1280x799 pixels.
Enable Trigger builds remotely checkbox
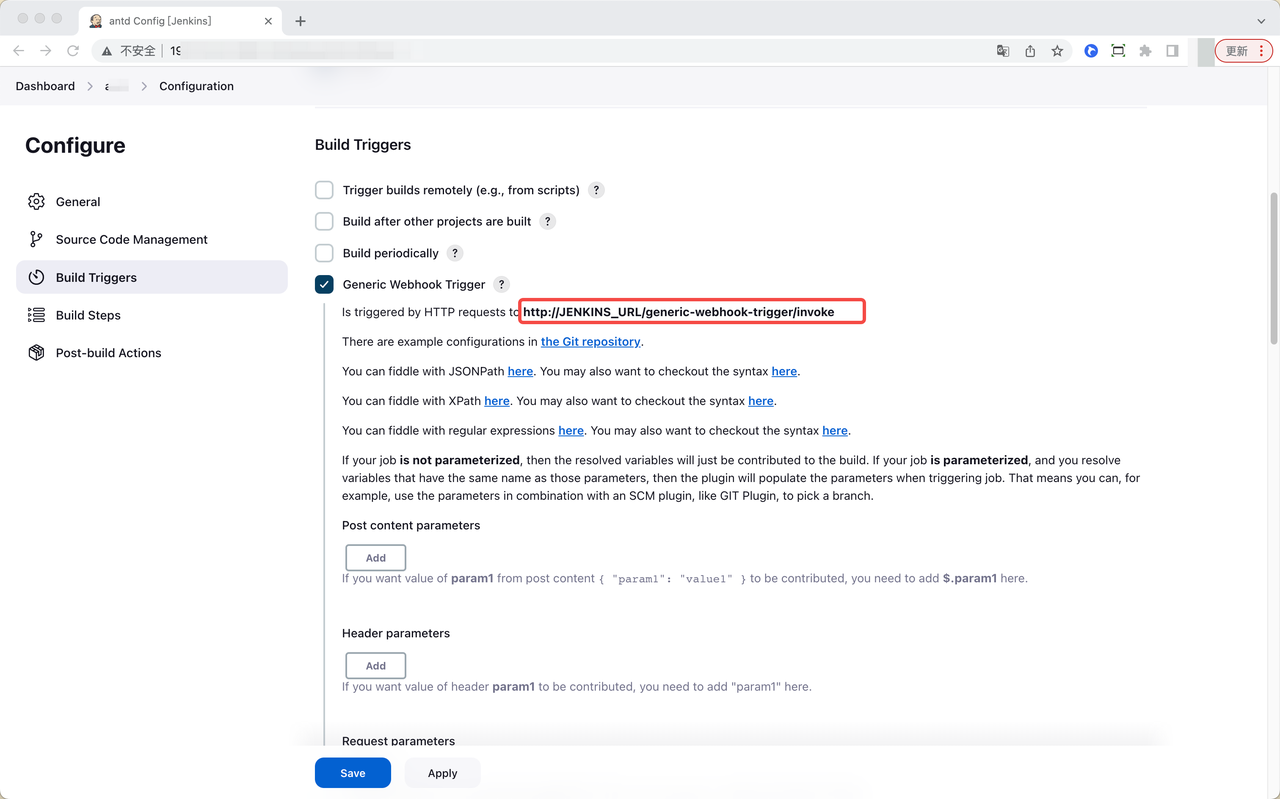[324, 190]
